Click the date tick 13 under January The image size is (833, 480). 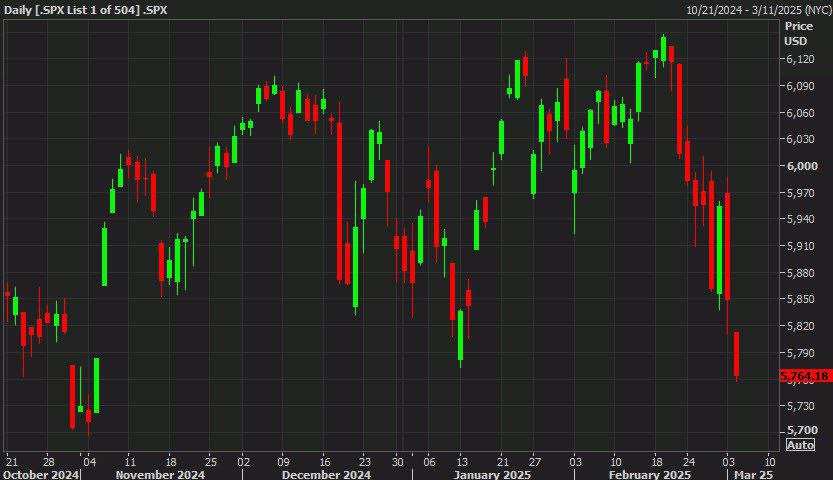click(x=462, y=461)
